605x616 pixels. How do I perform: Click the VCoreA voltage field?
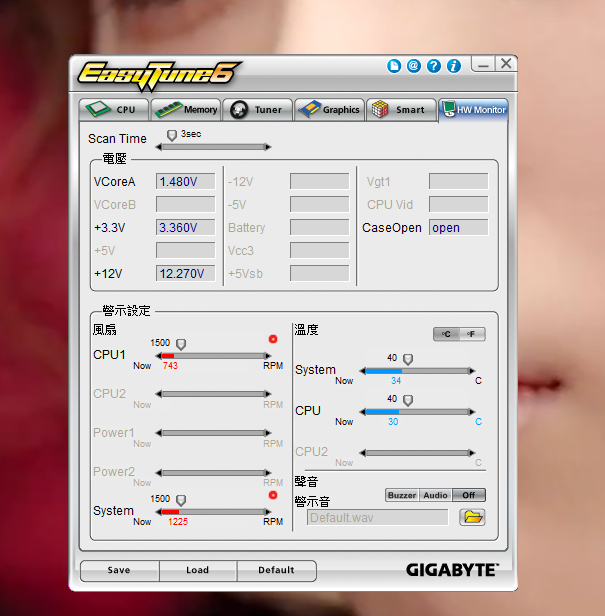click(x=185, y=182)
